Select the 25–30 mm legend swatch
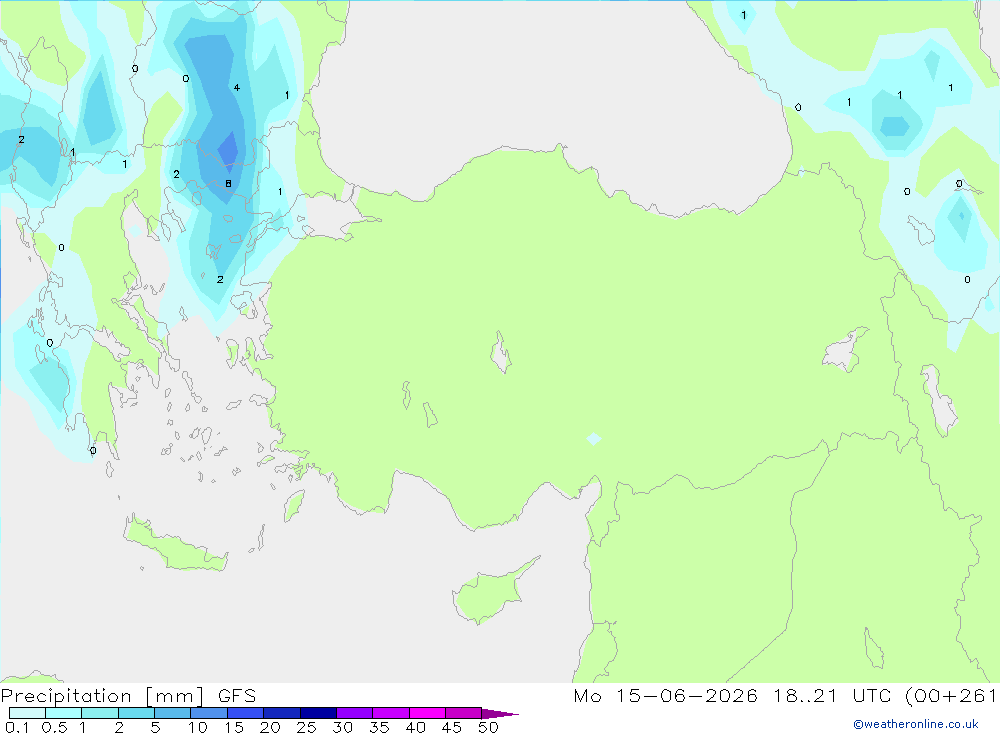Screen dimensions: 1000x733 point(318,713)
